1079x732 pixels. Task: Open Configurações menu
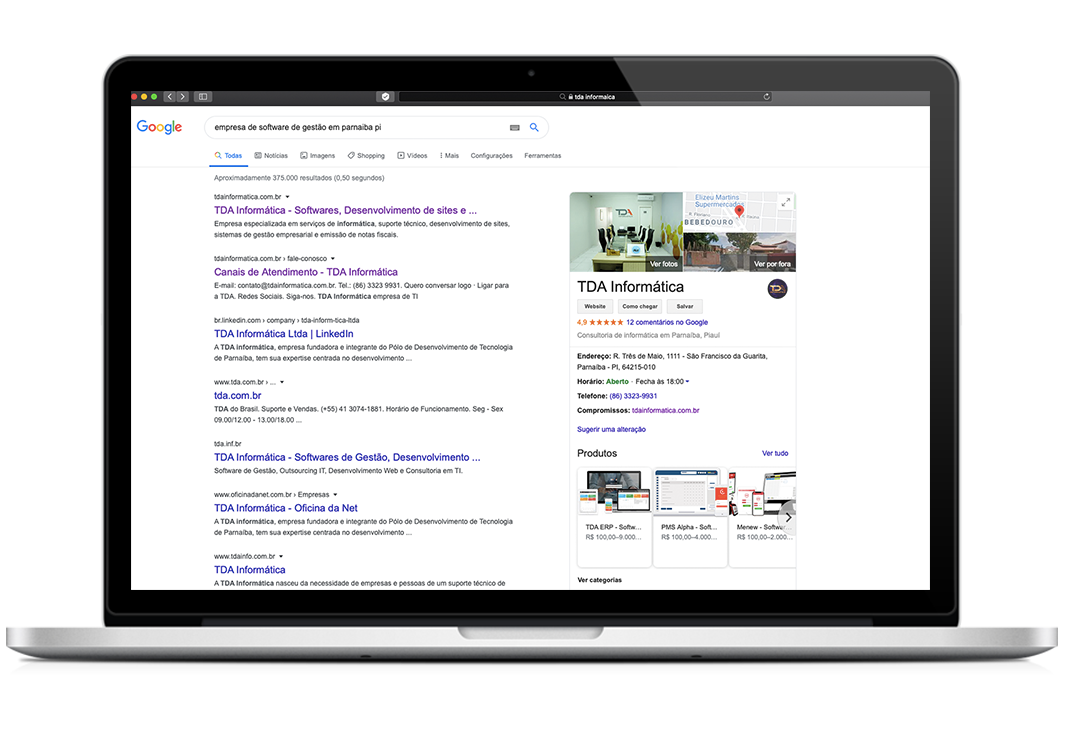[x=491, y=155]
